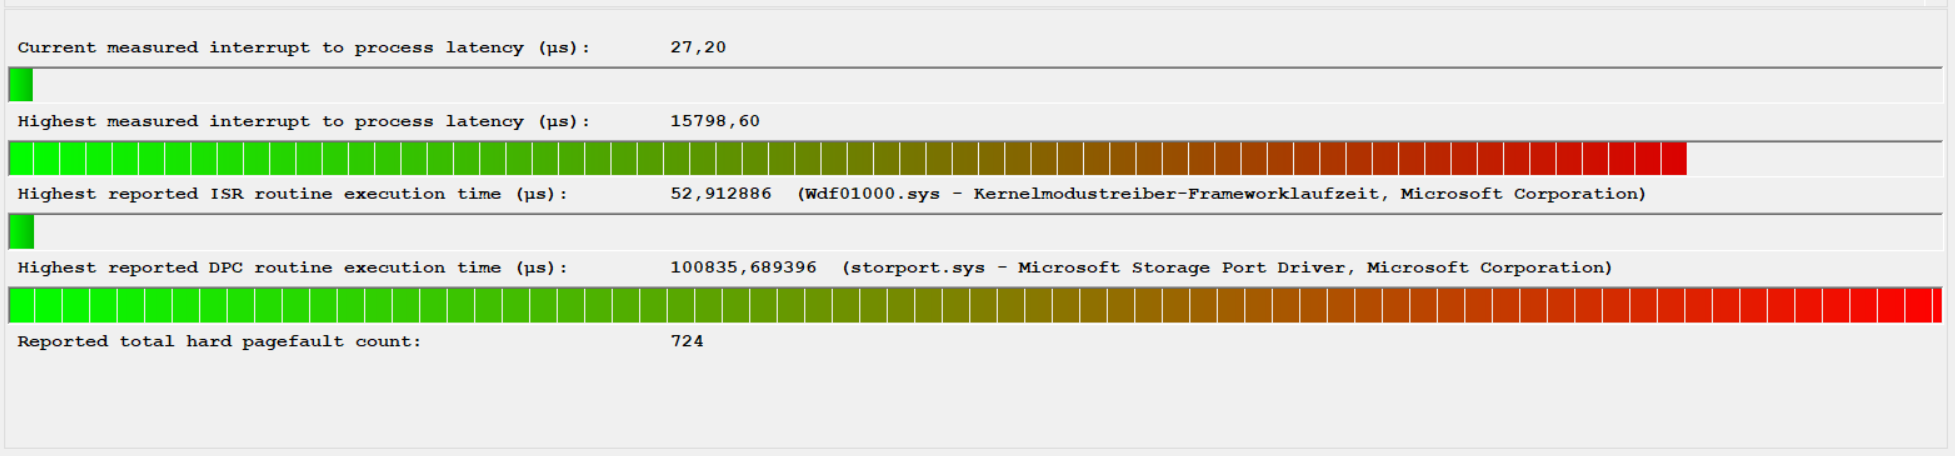Click the middle of the DPC execution bar

[975, 305]
